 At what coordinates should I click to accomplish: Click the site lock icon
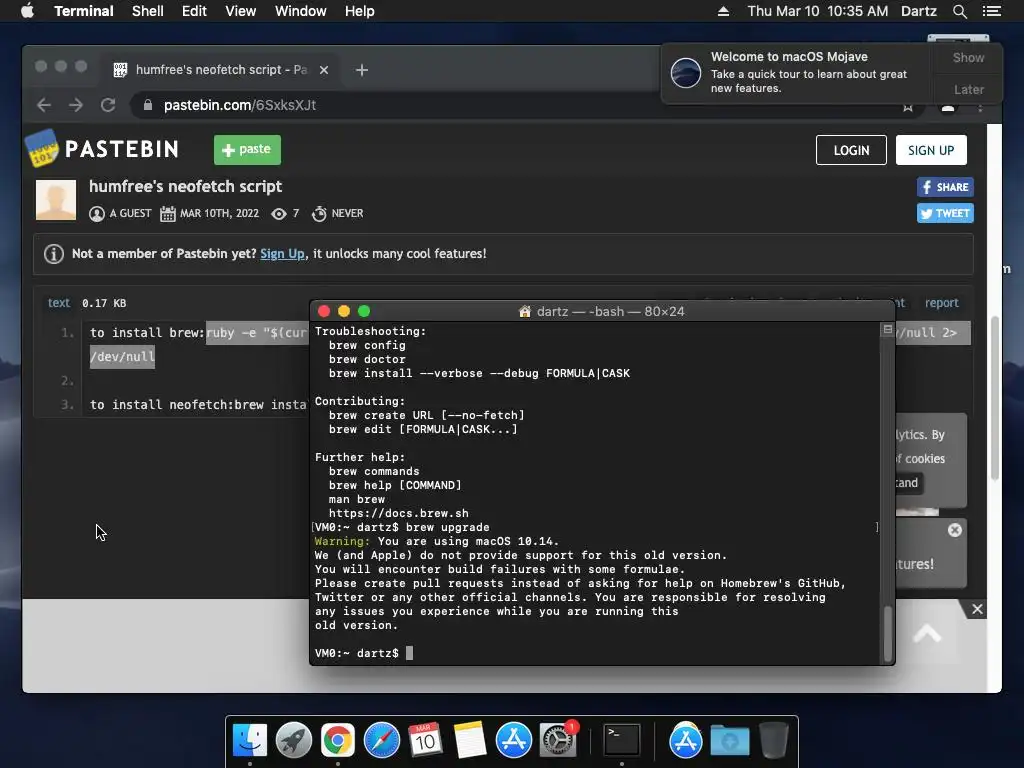pyautogui.click(x=148, y=105)
